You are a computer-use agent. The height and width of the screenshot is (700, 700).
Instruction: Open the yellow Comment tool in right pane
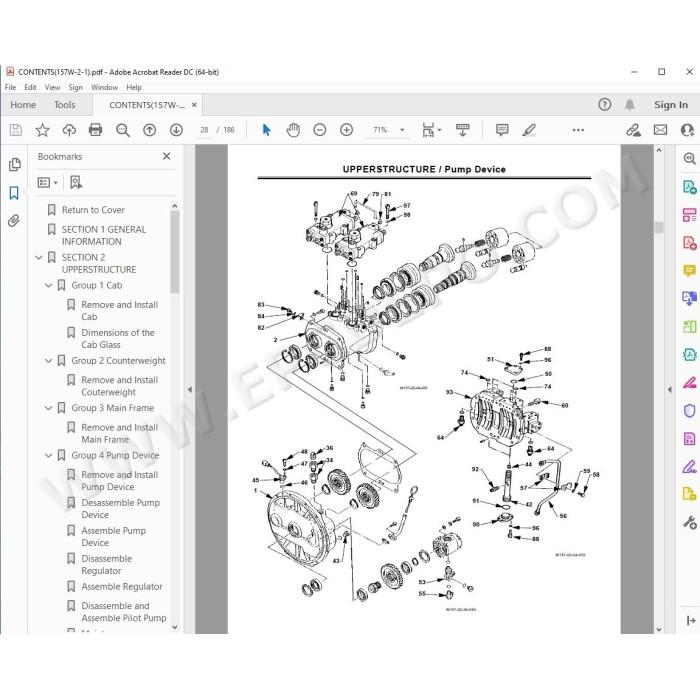click(689, 271)
